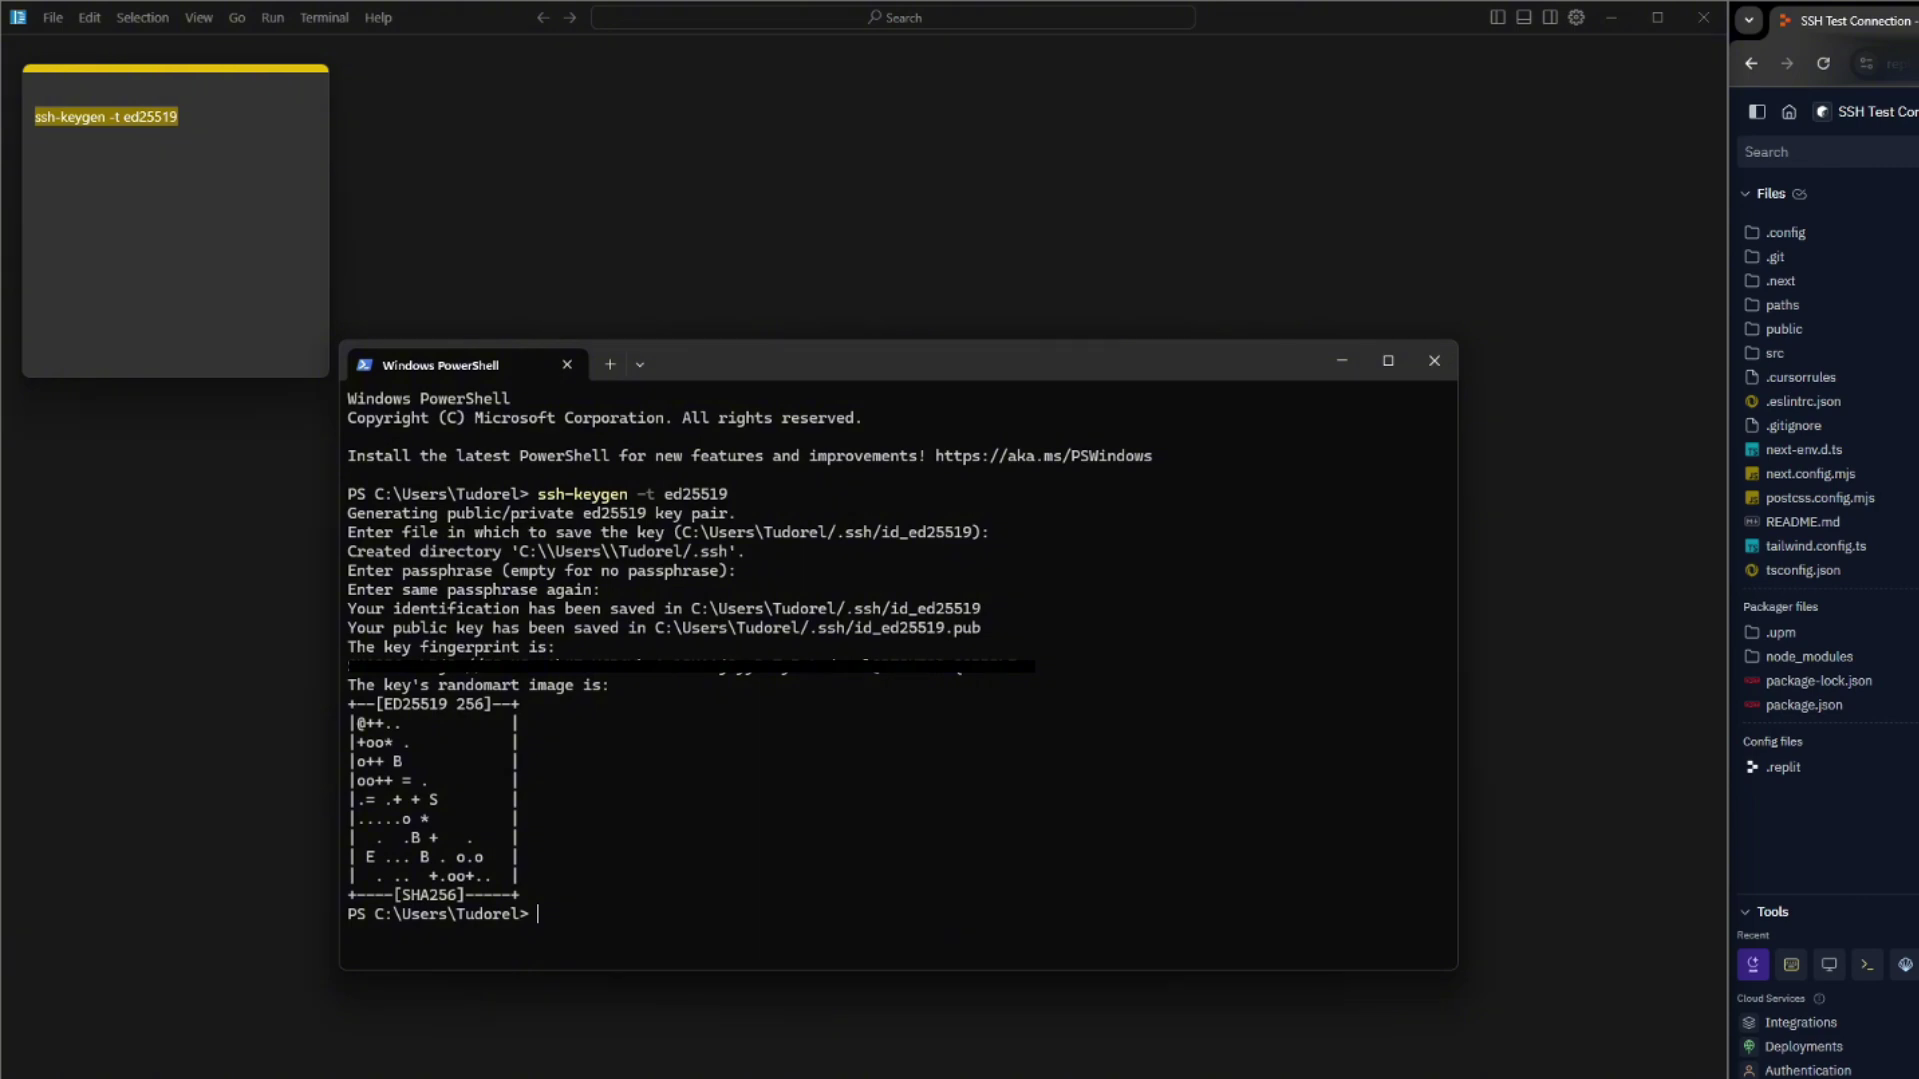Toggle the editor's secondary side bar layout
This screenshot has height=1079, width=1919.
[x=1549, y=17]
